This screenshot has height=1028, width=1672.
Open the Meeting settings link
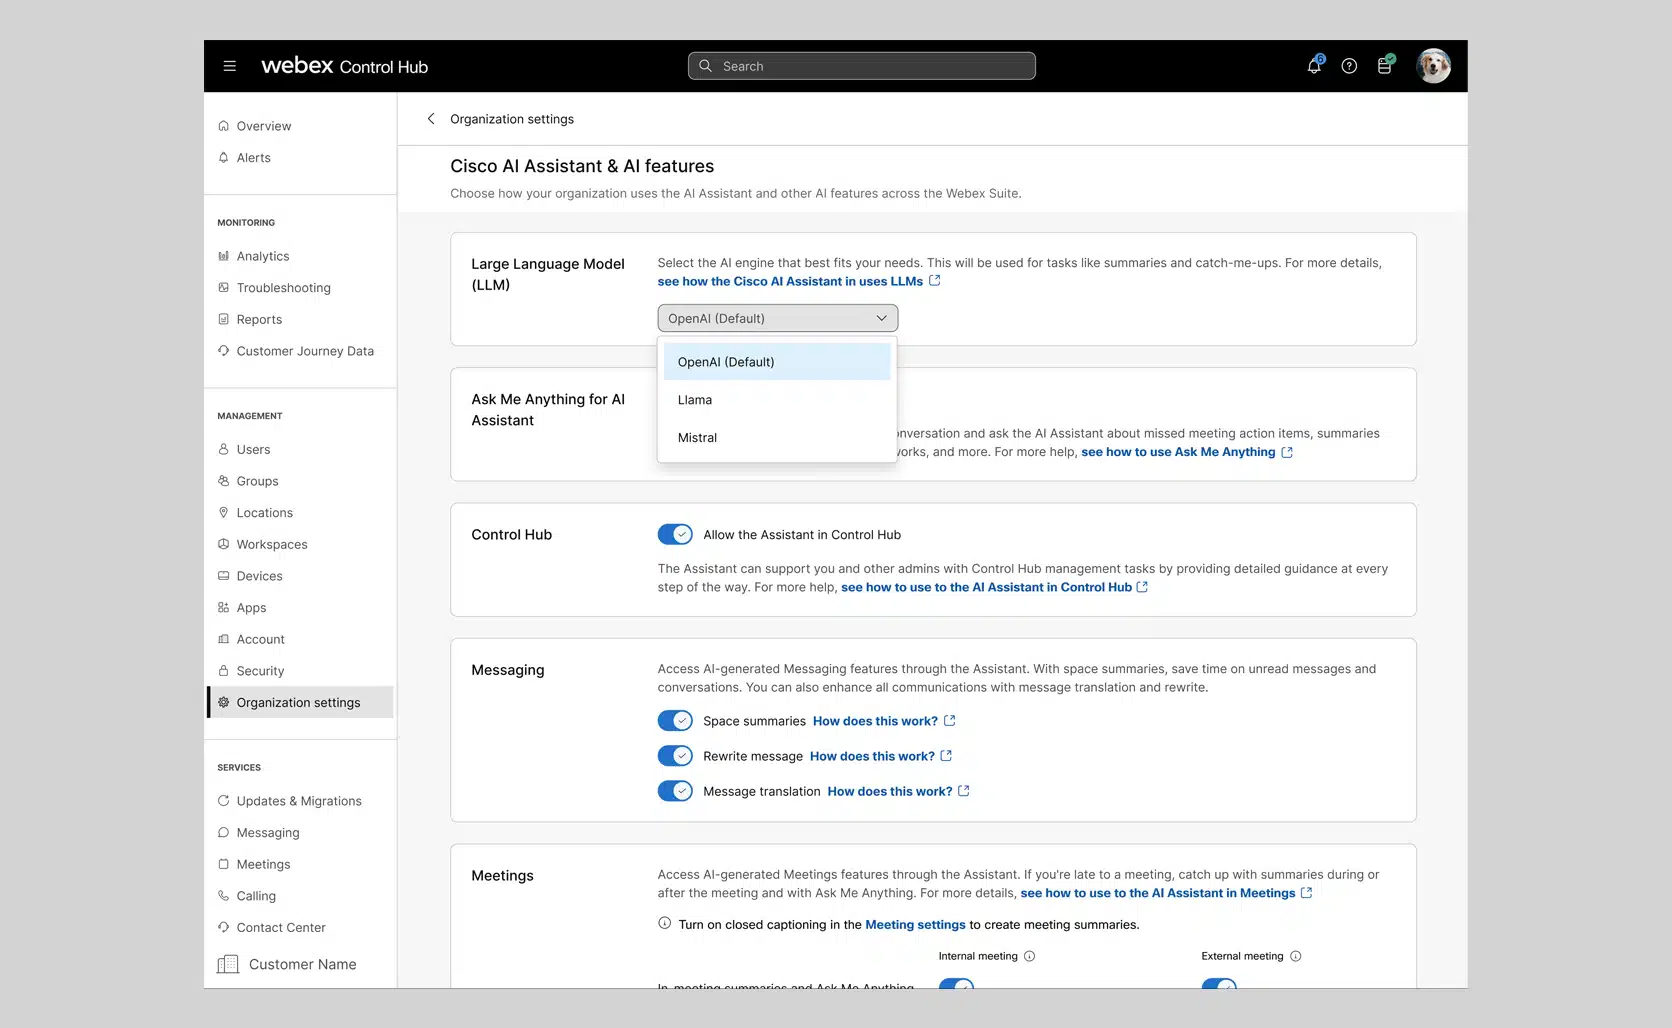click(x=915, y=925)
